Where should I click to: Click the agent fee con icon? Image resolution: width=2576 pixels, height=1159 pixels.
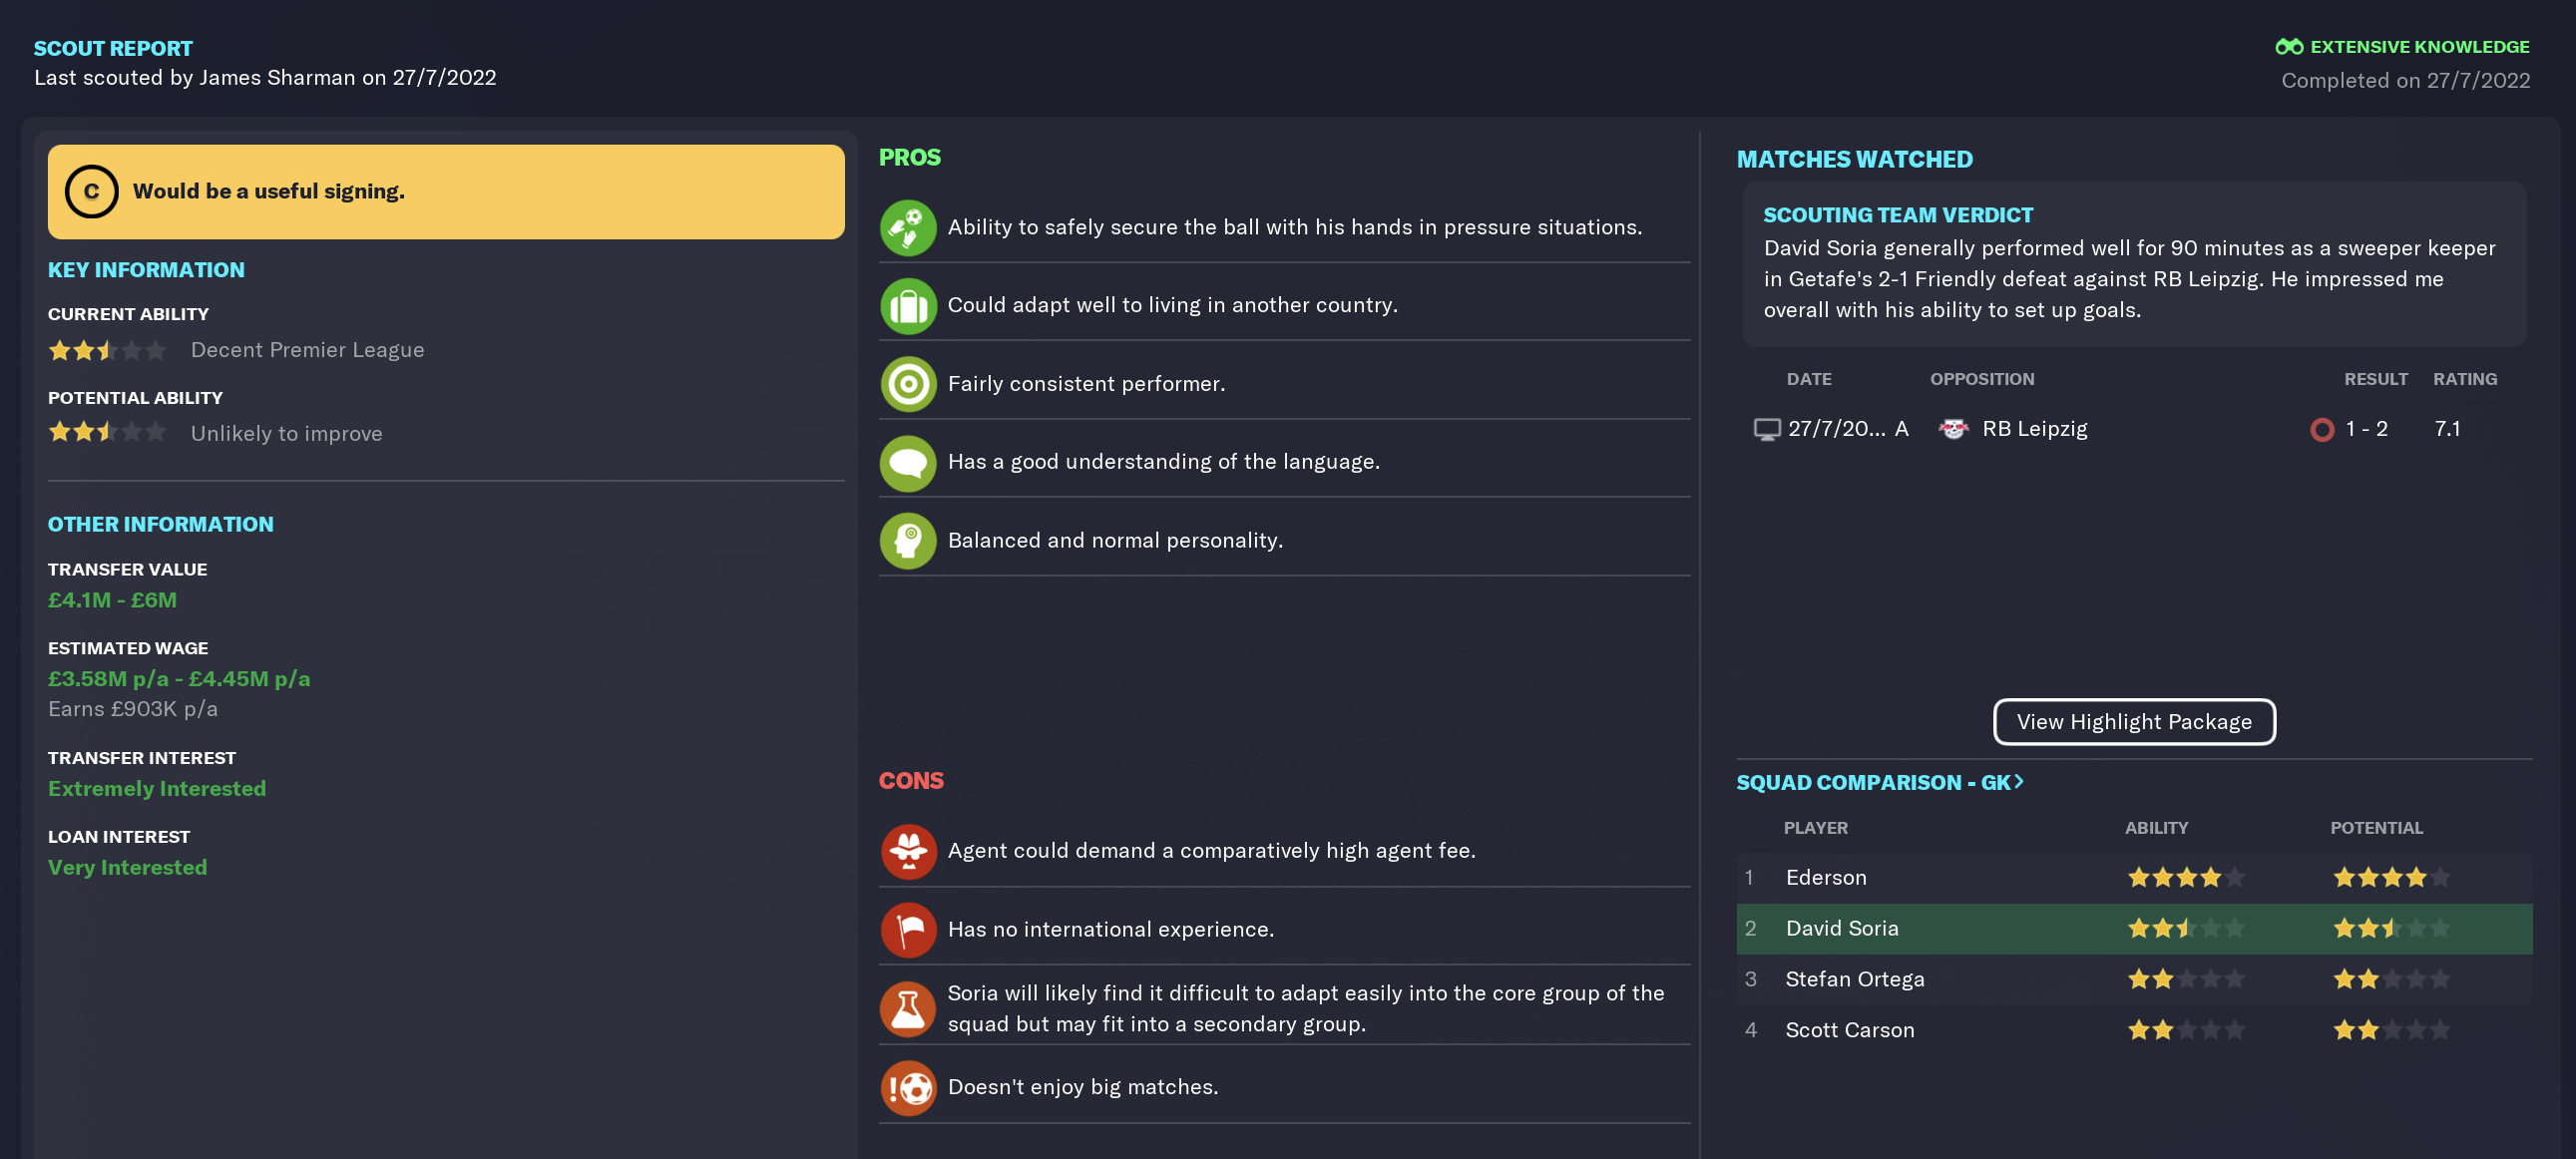tap(908, 851)
